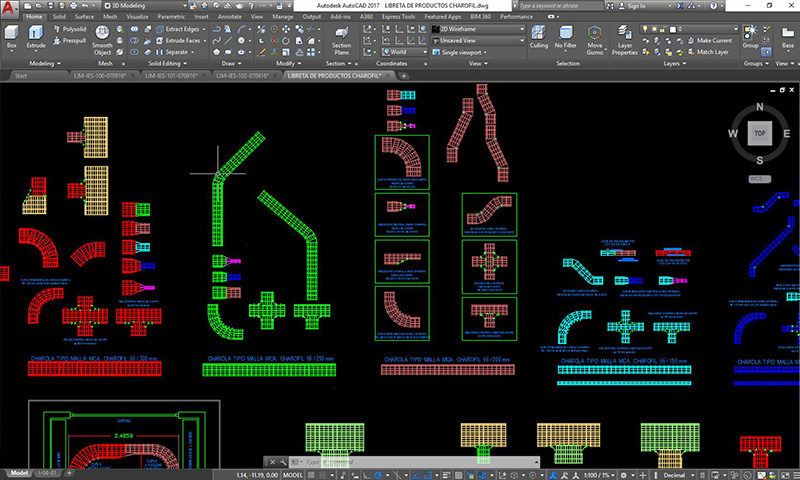Toggle the drawing grid display in status bar
Image resolution: width=800 pixels, height=480 pixels.
pyautogui.click(x=311, y=475)
